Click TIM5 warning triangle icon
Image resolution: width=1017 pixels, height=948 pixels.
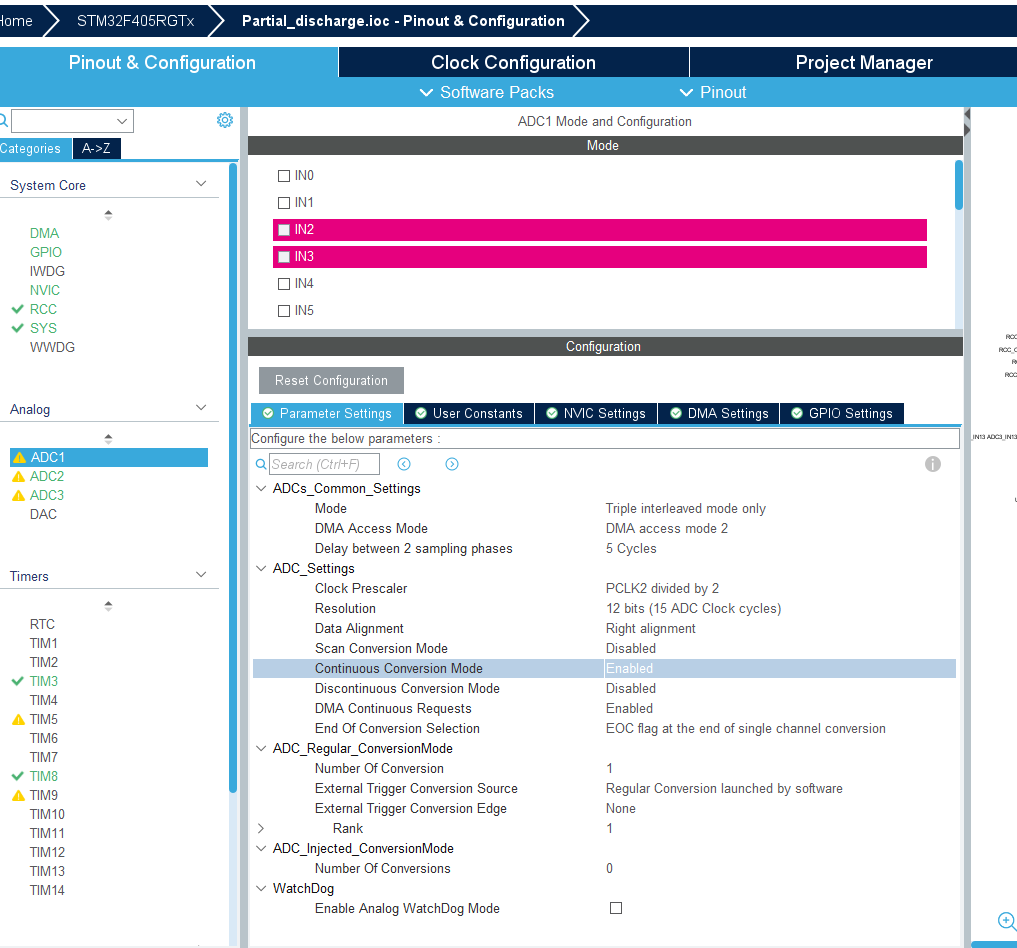pos(19,719)
